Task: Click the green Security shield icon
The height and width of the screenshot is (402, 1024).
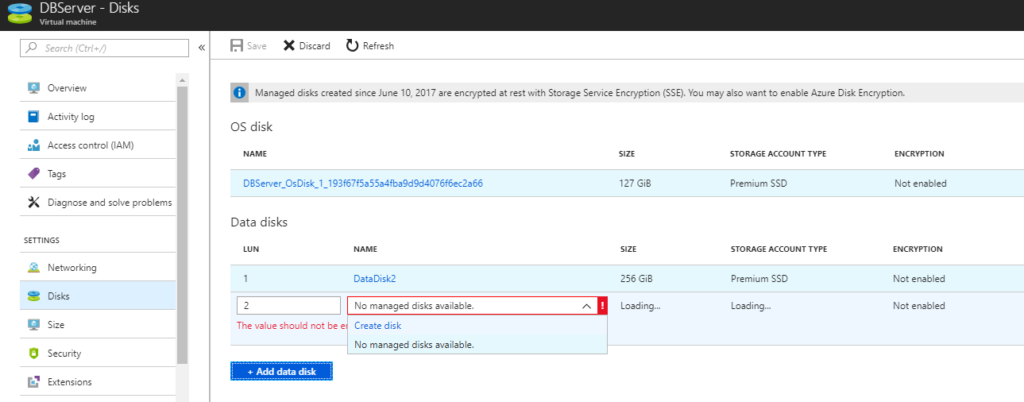Action: coord(34,354)
